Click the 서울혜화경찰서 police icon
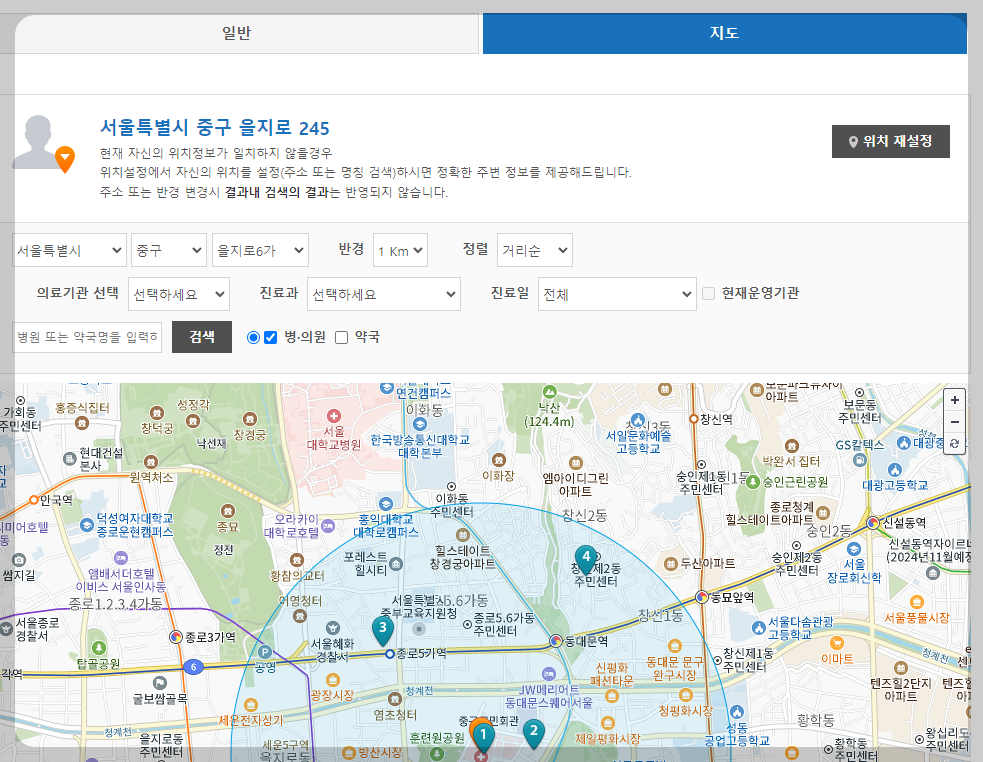This screenshot has height=762, width=983. (333, 627)
